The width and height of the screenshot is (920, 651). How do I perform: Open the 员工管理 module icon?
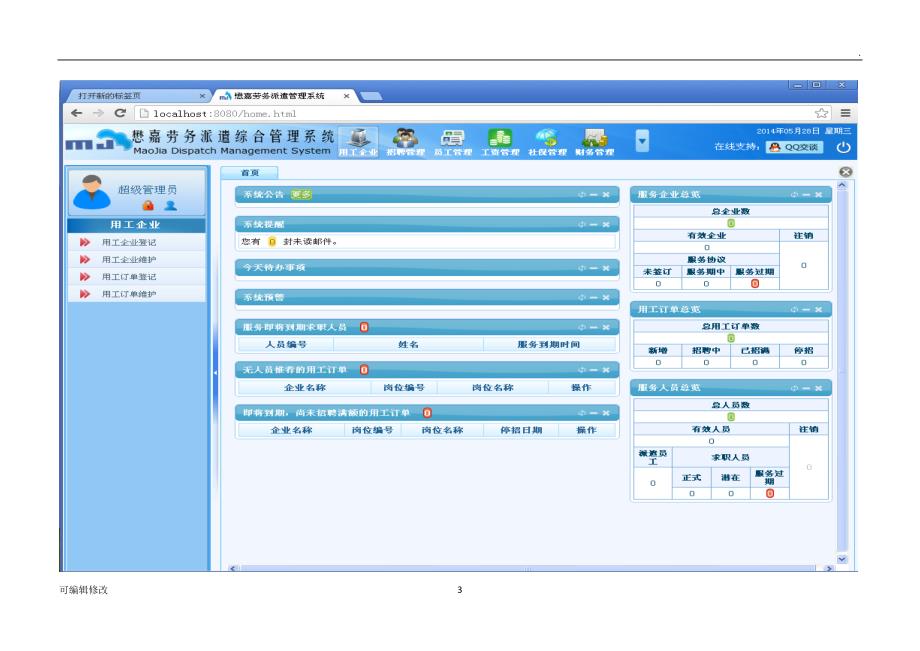(x=453, y=141)
